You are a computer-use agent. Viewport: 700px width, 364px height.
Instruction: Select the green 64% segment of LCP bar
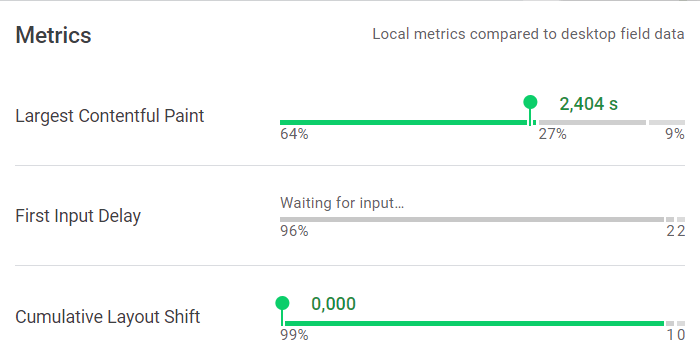403,122
